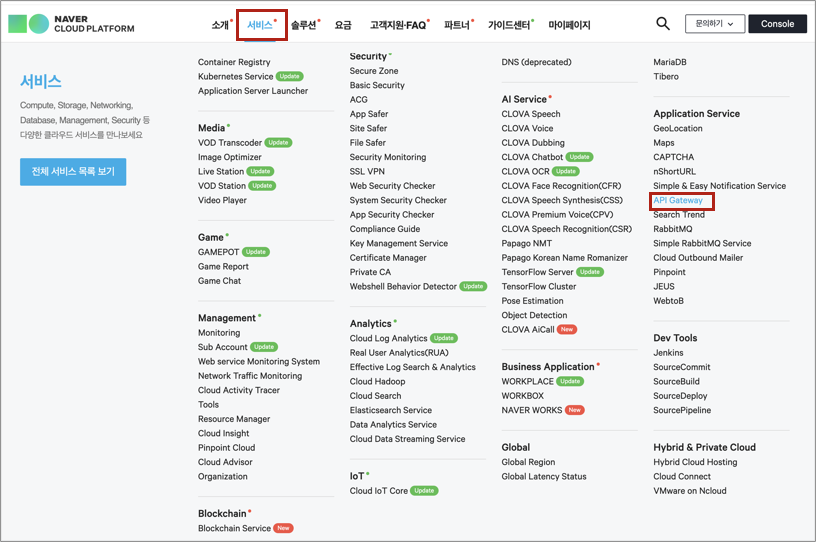
Task: Open VMware on Ncloud link
Action: pos(690,491)
